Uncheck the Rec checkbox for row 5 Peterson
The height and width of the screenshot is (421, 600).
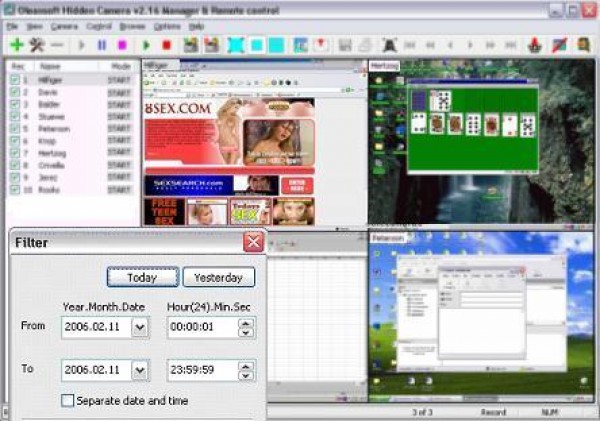click(x=15, y=129)
